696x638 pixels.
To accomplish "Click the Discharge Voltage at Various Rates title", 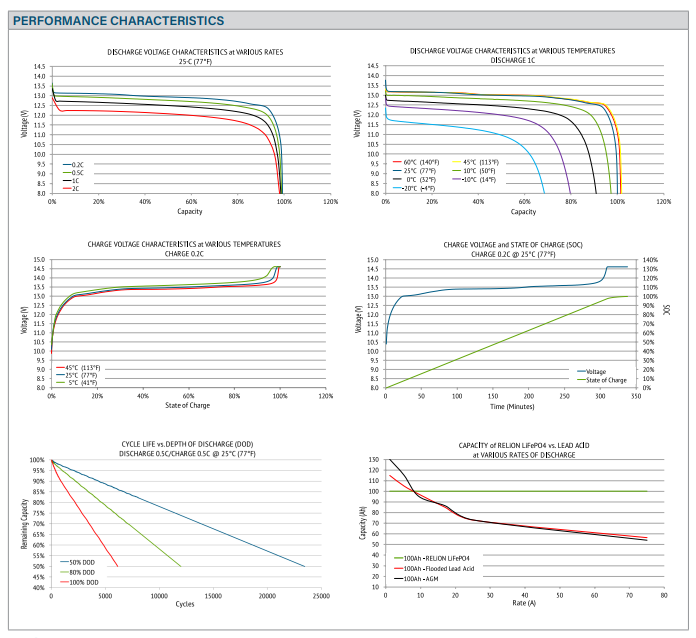I will 189,51.
